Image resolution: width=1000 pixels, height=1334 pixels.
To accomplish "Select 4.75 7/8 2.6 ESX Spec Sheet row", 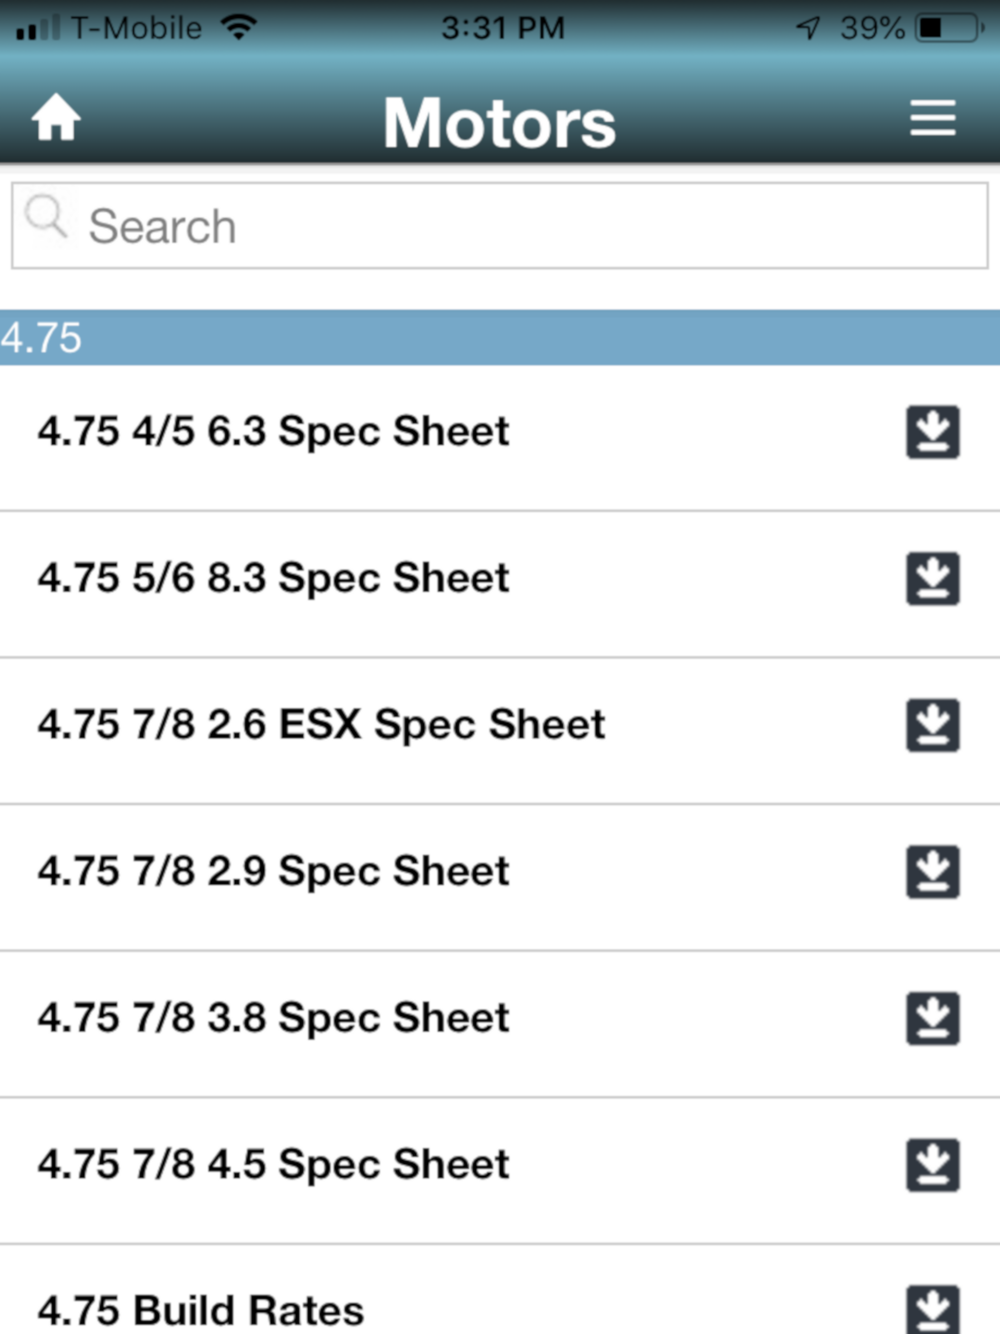I will coord(500,731).
